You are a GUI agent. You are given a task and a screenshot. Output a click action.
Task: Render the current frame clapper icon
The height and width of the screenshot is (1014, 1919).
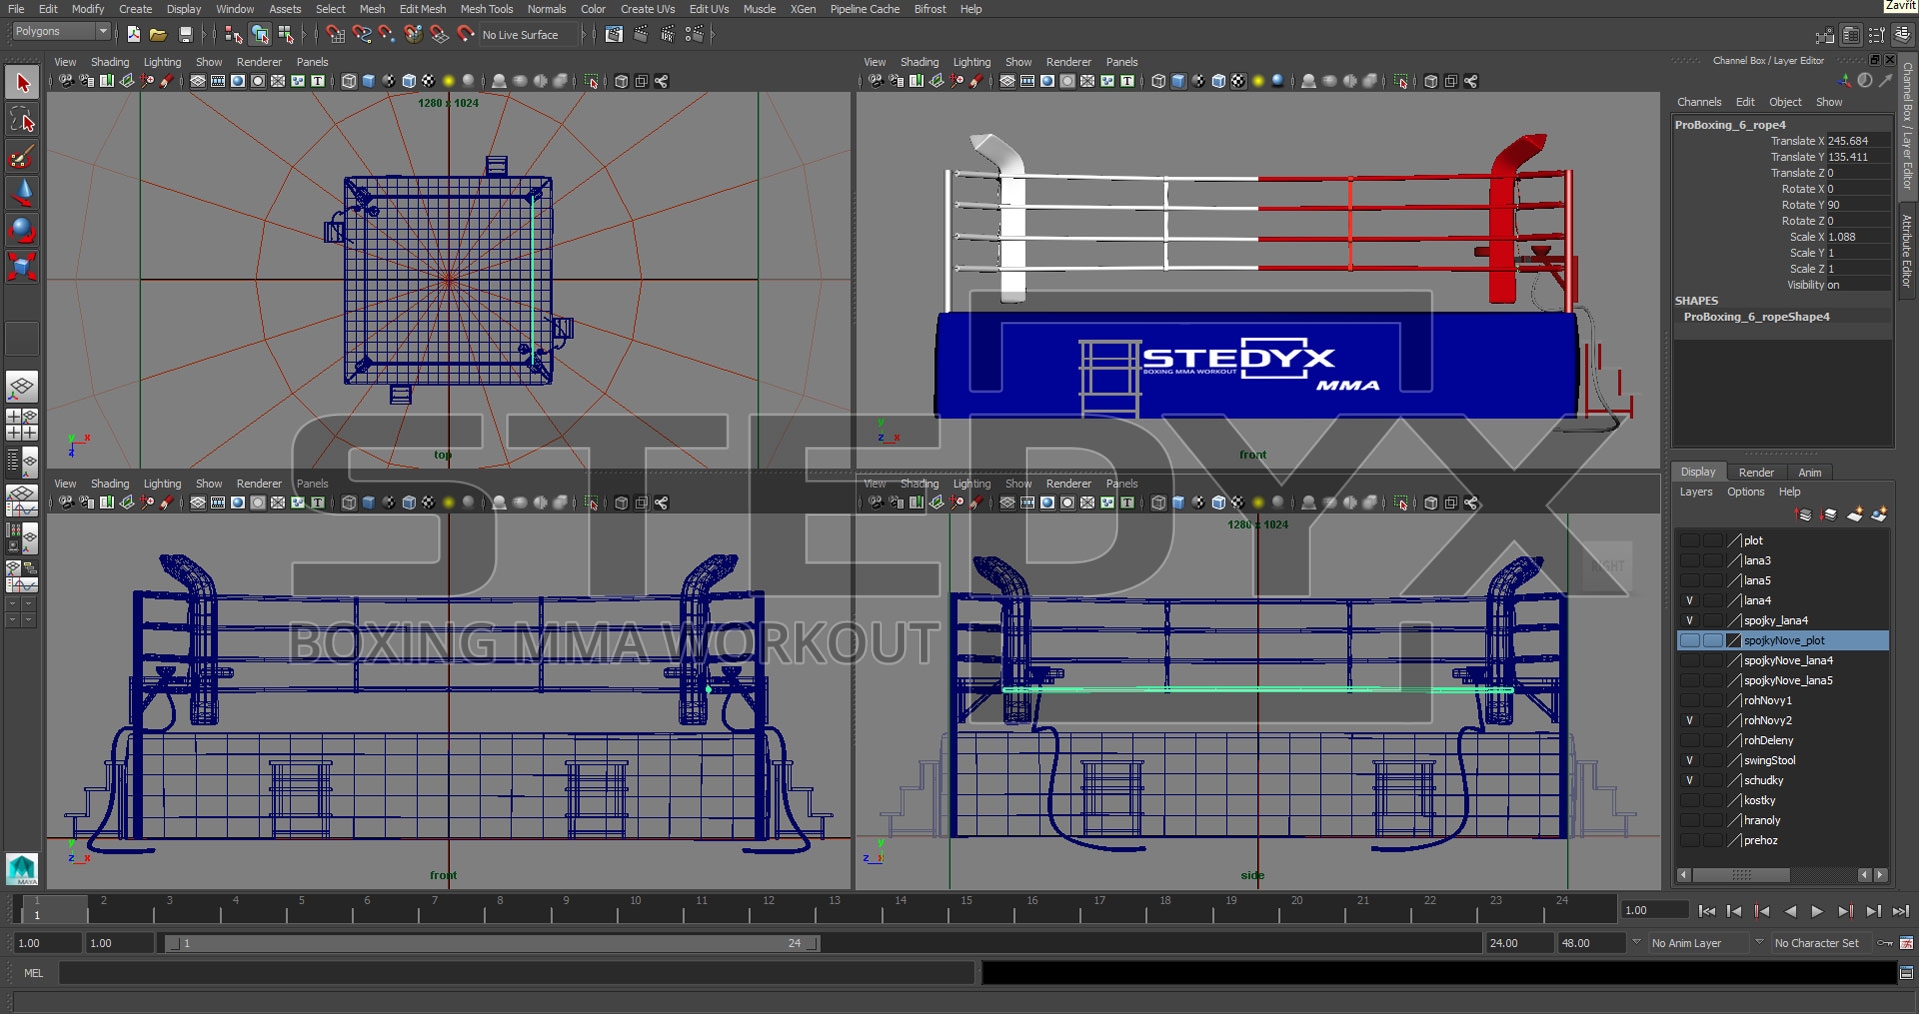[641, 35]
